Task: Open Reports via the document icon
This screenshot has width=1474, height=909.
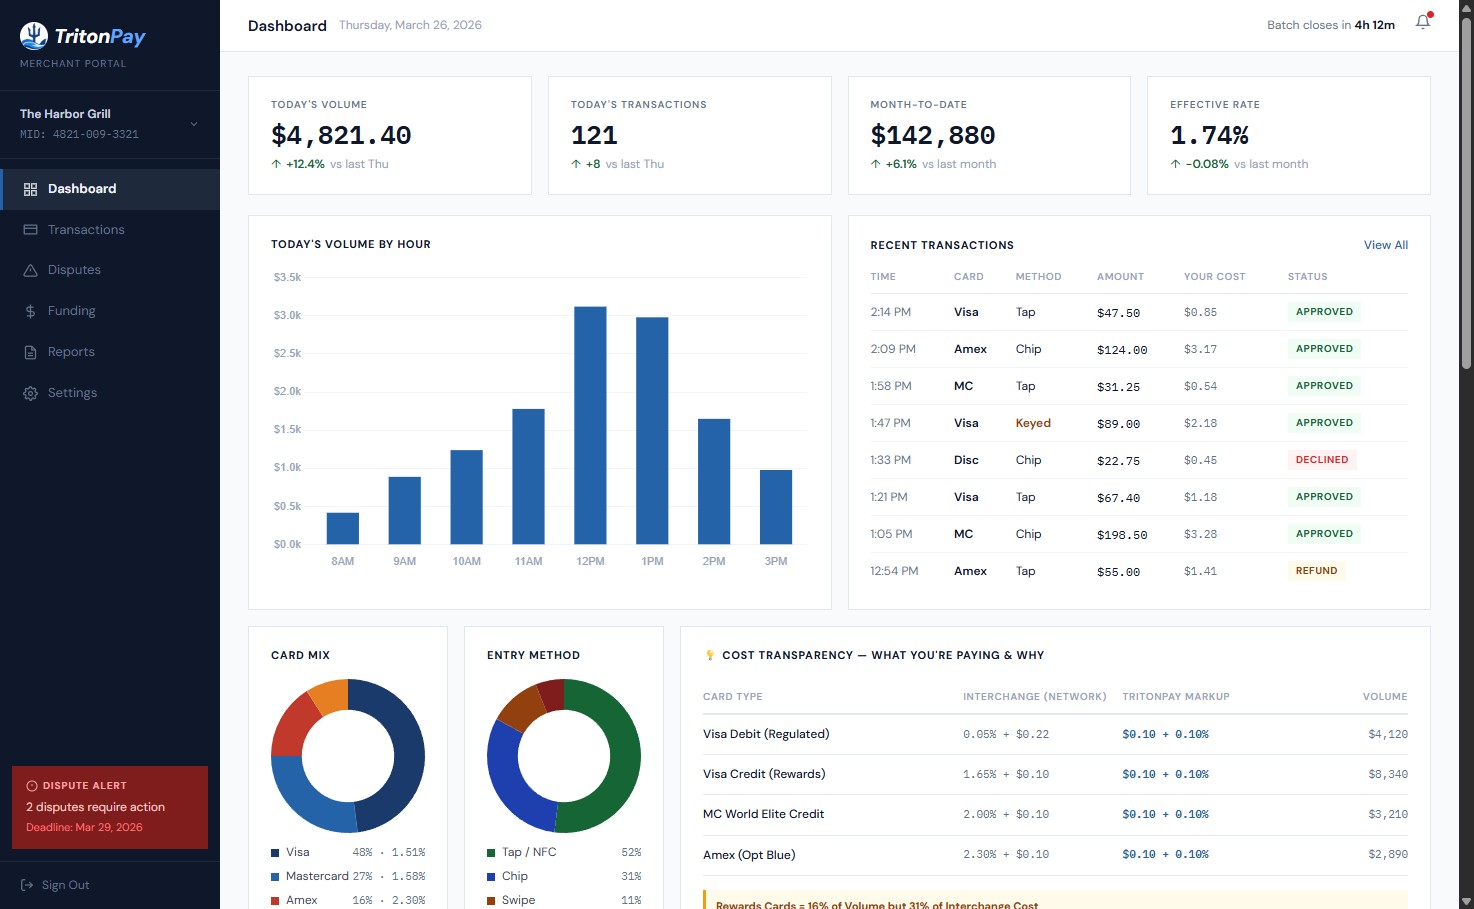Action: click(29, 351)
